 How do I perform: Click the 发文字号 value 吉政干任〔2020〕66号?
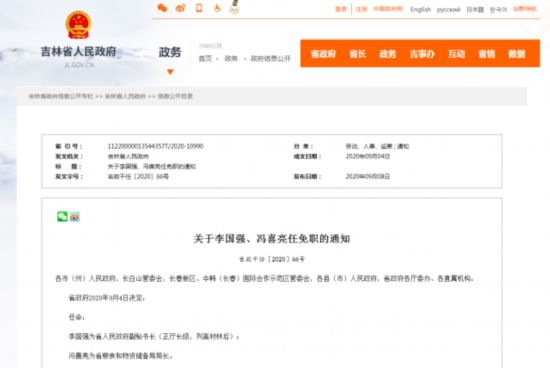point(138,176)
